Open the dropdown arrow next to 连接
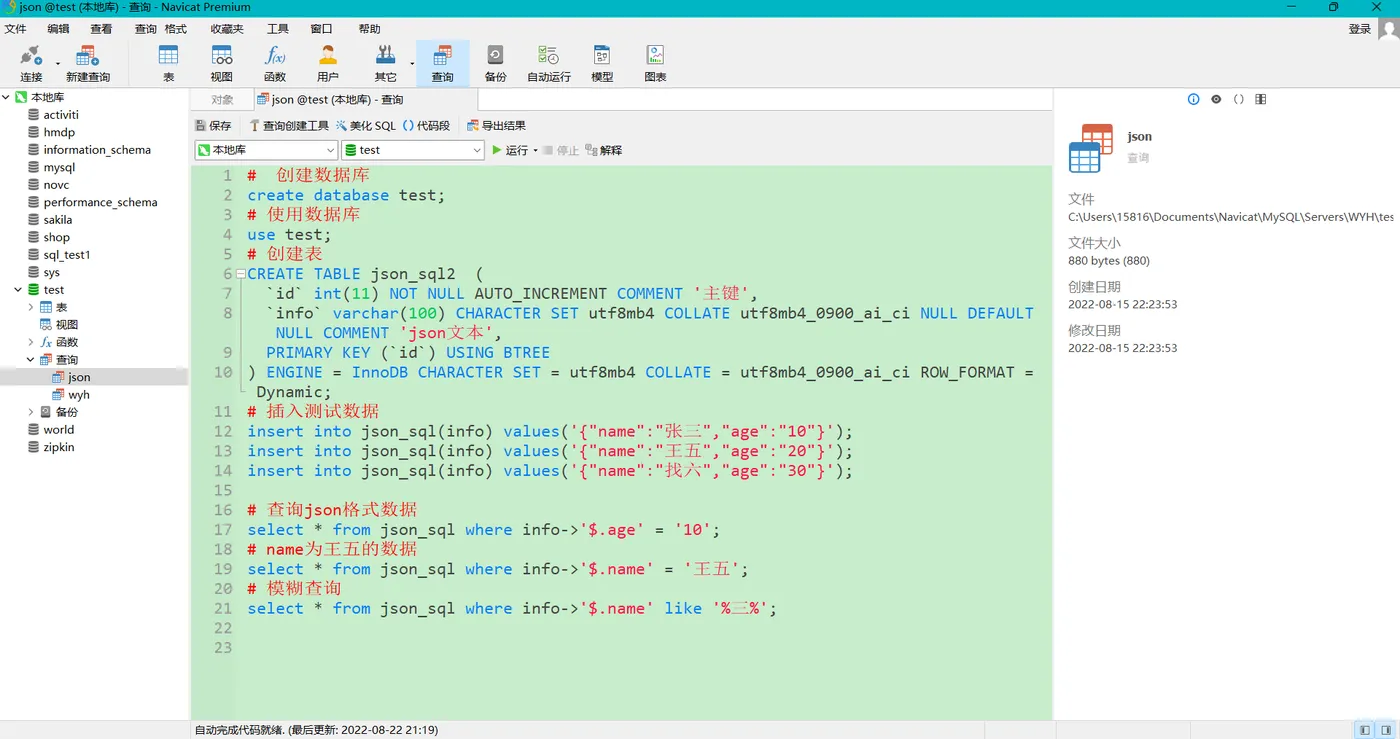Screen dimensions: 1400x739 58,64
